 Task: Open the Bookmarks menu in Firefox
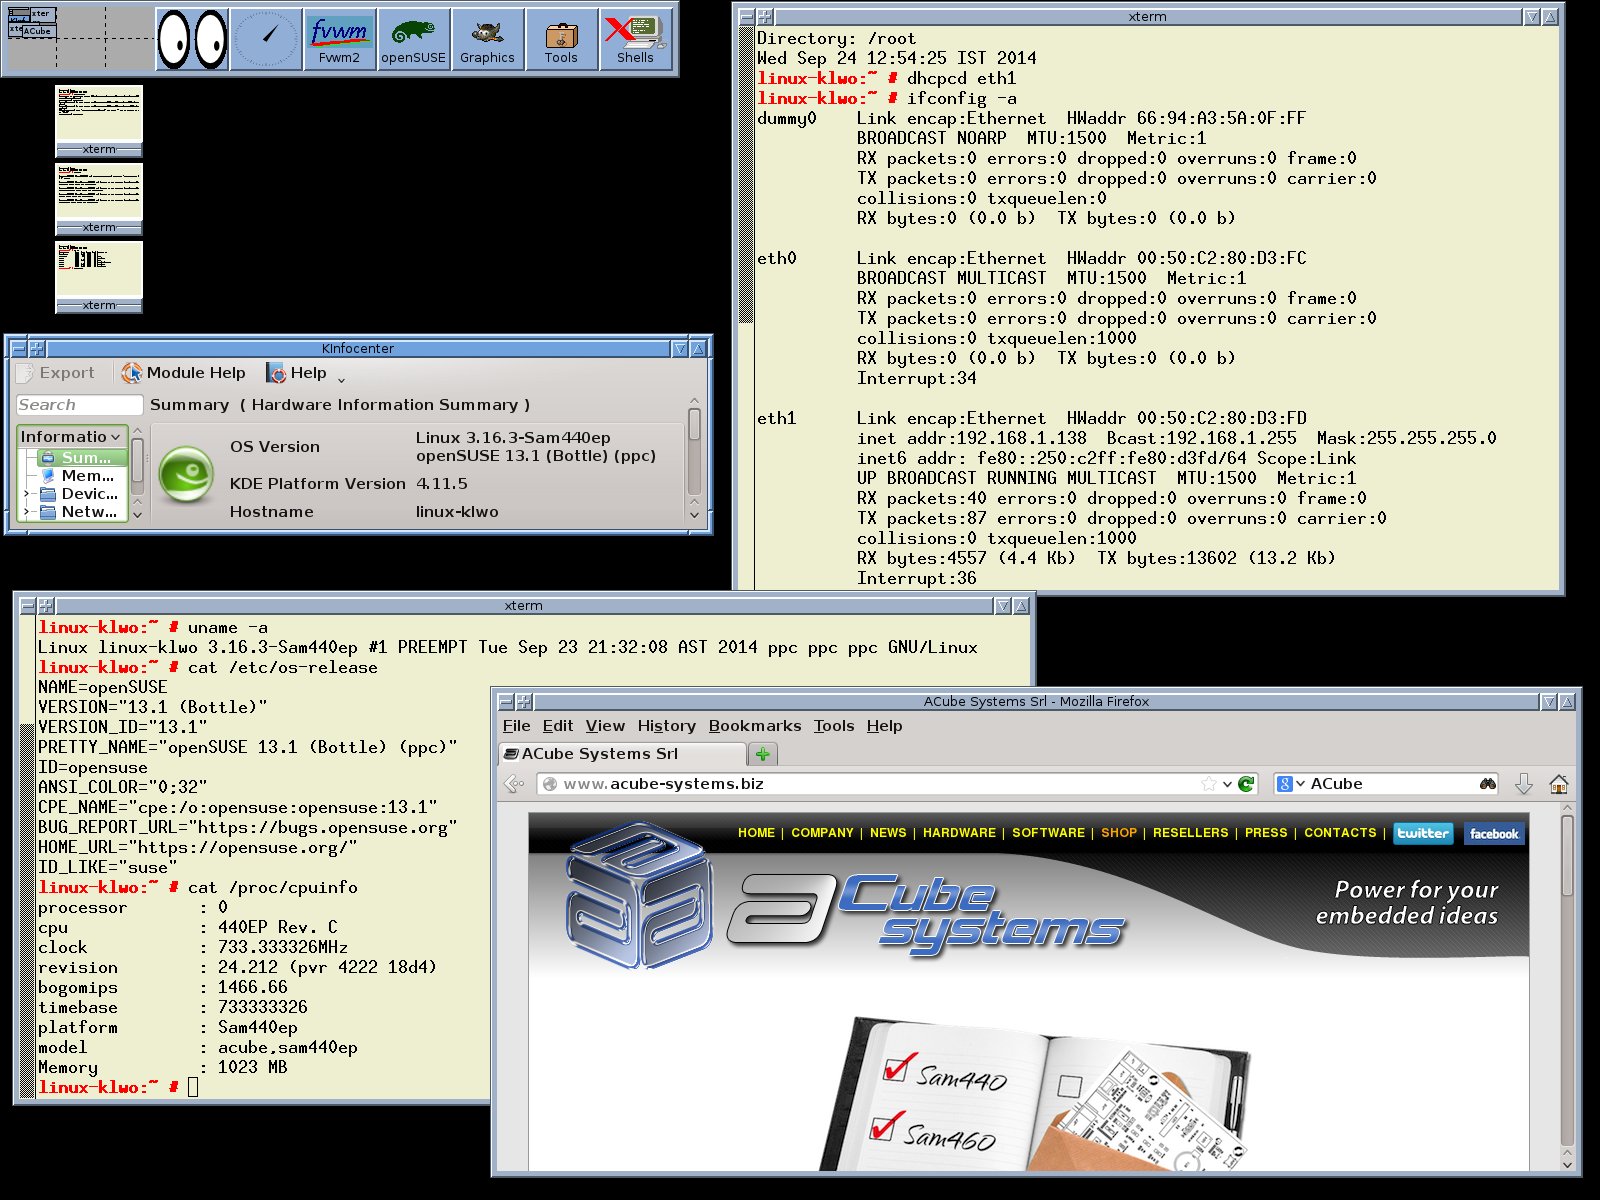click(754, 726)
